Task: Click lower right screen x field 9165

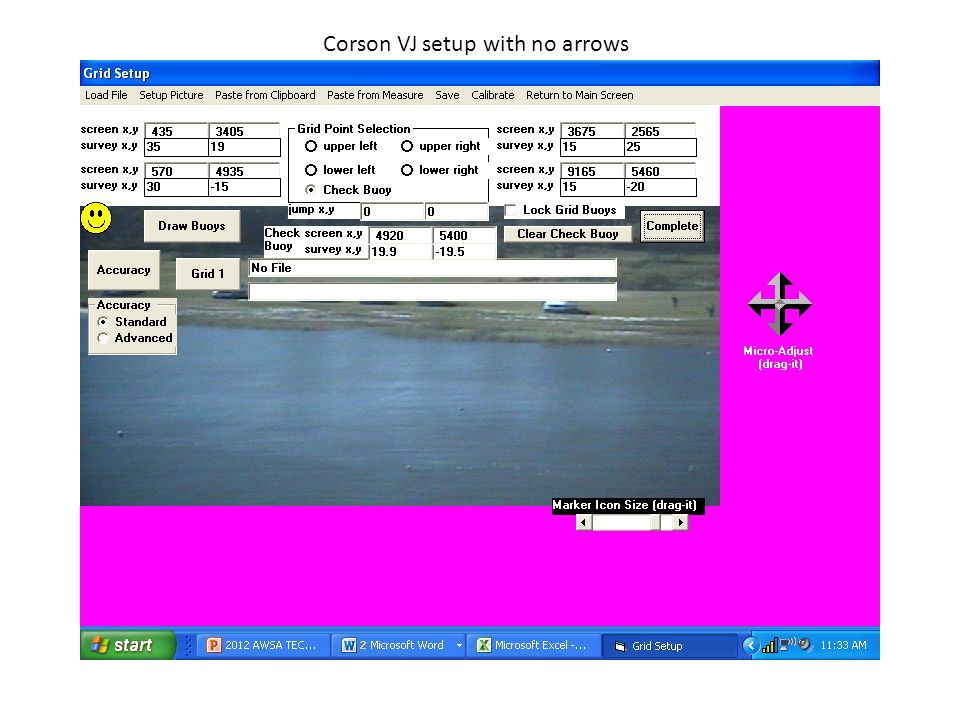Action: [592, 171]
